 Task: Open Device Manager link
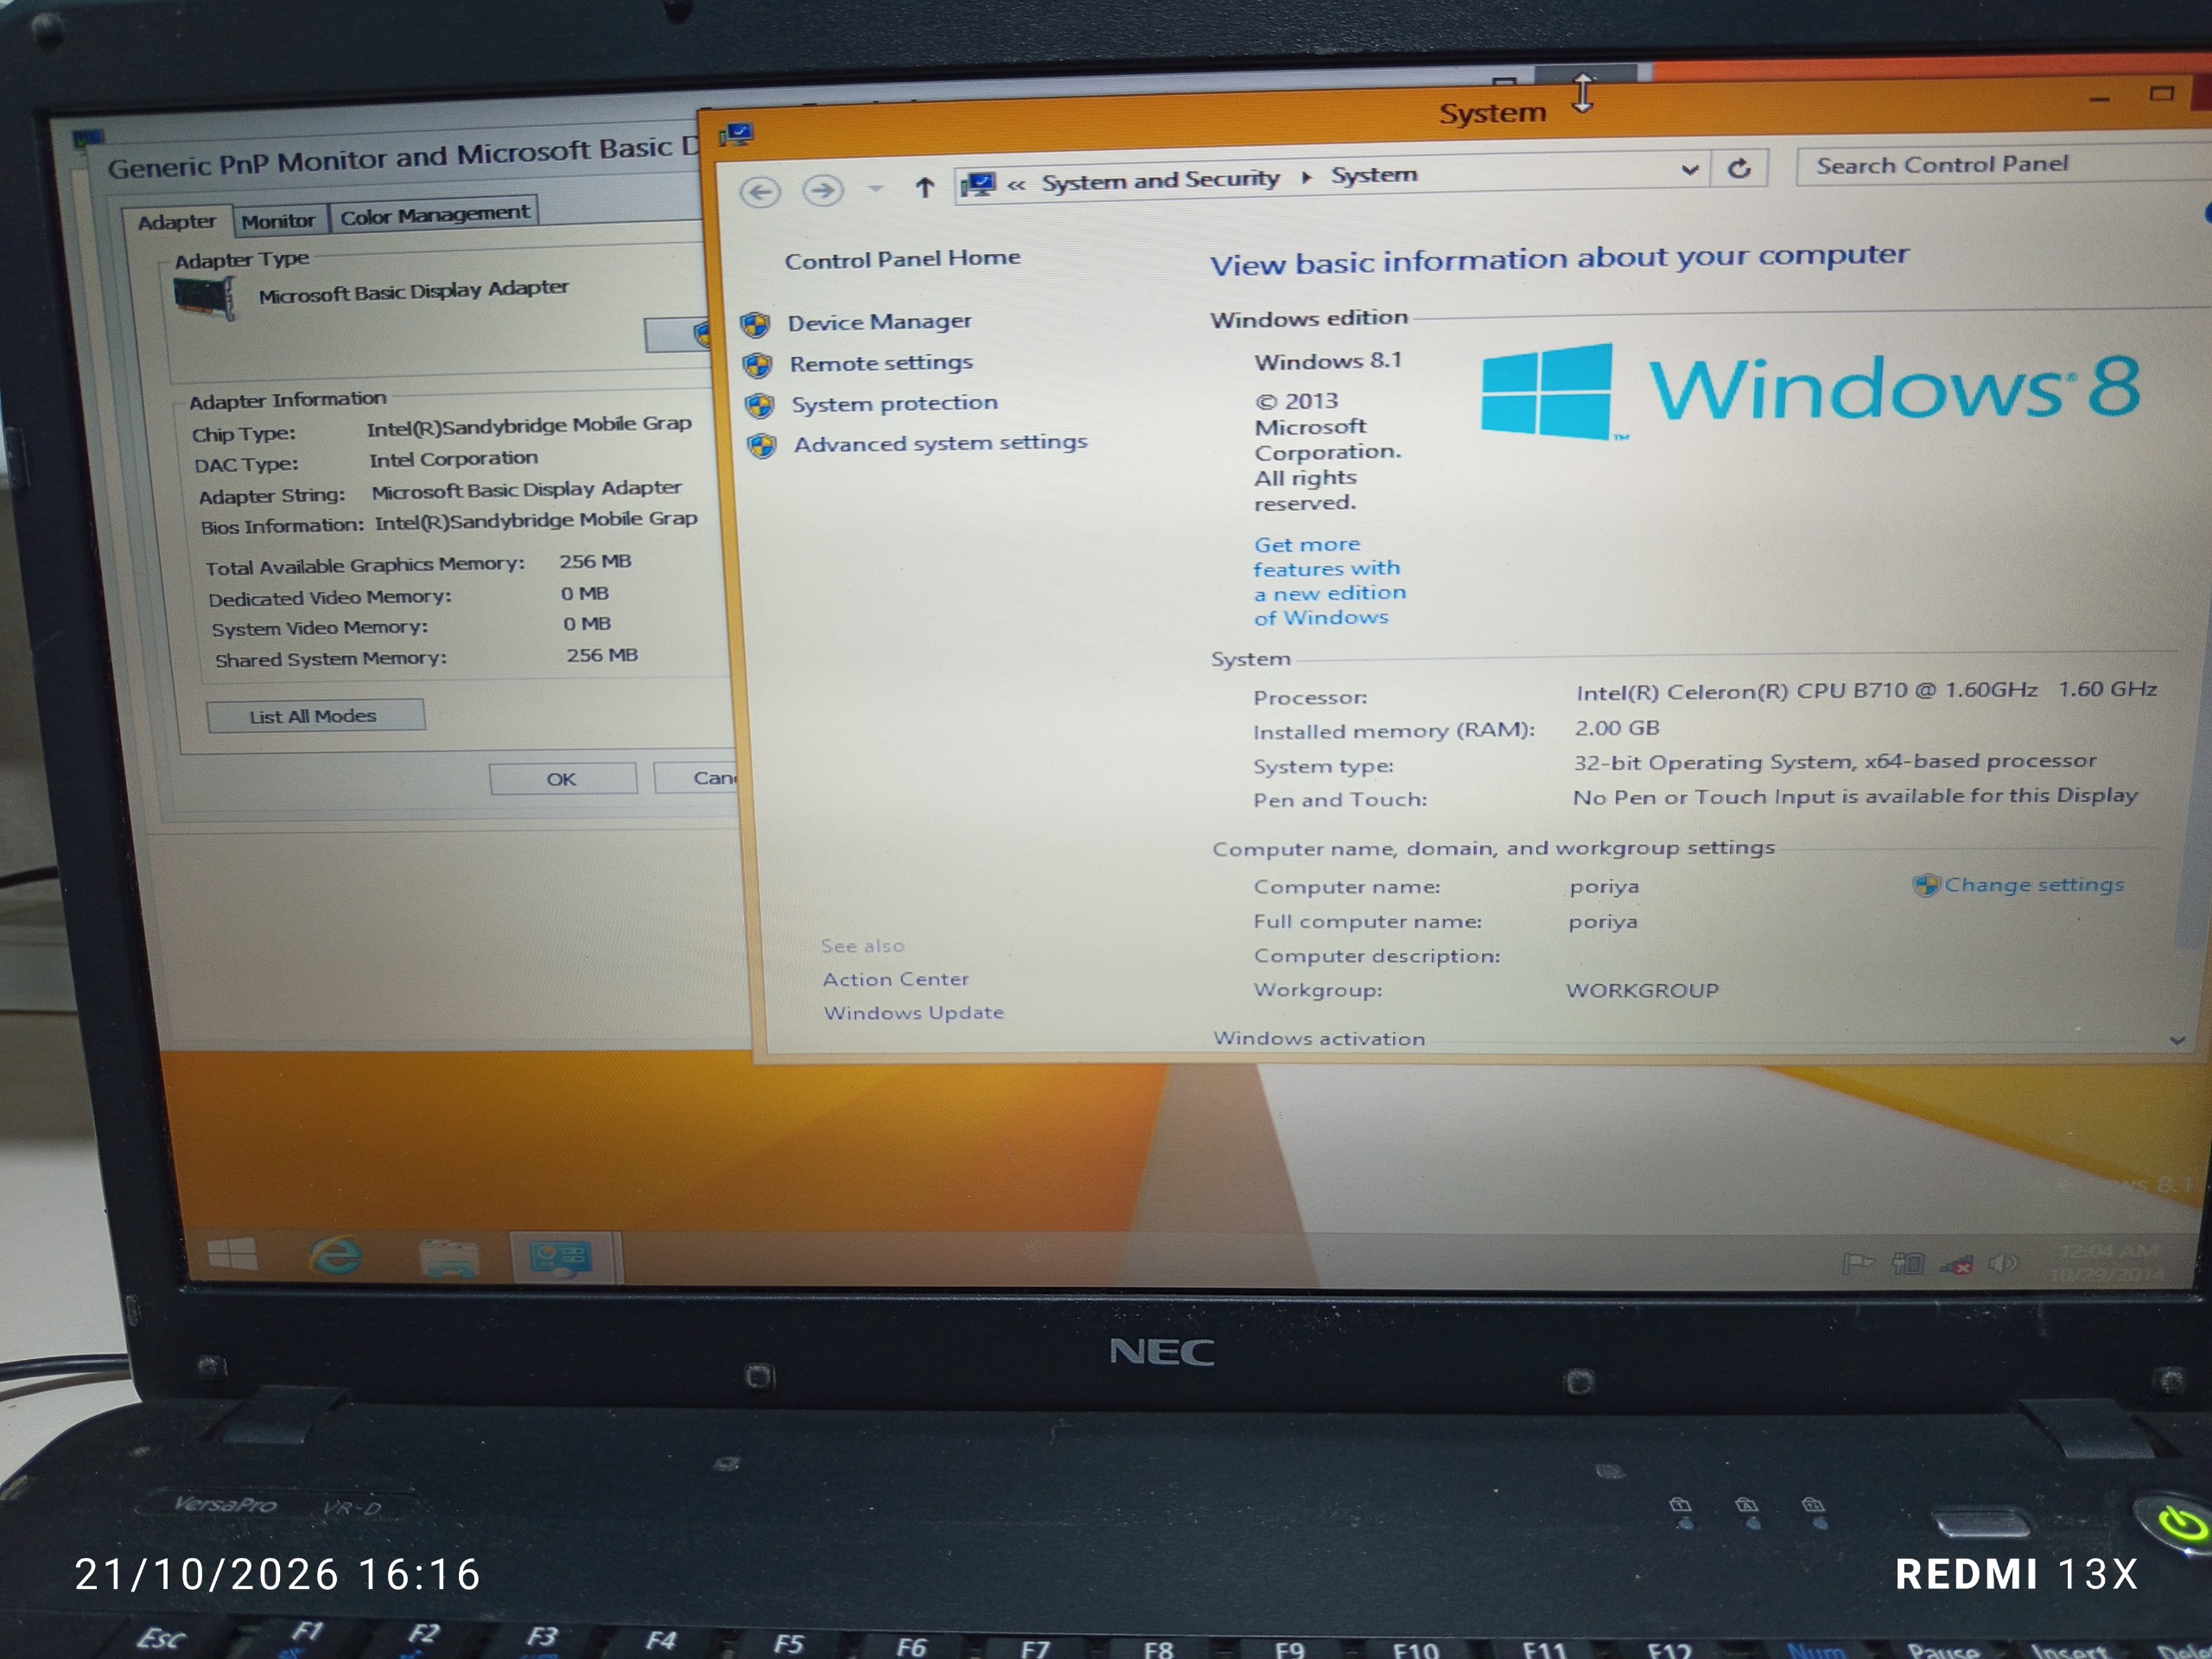coord(879,322)
